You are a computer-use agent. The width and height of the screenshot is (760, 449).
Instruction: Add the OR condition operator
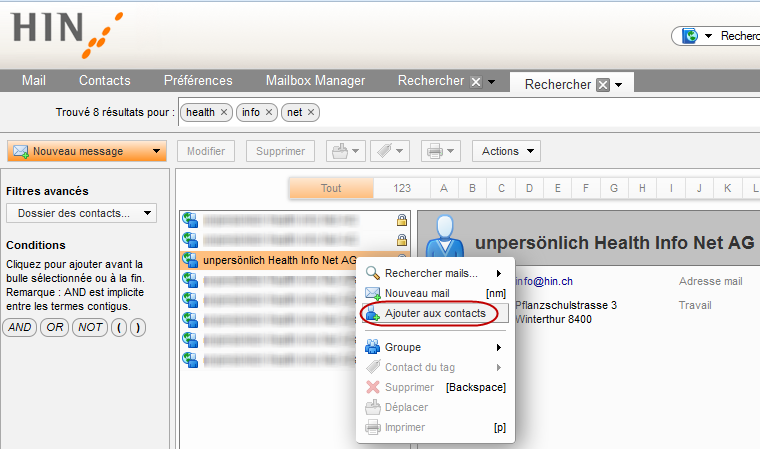click(55, 327)
